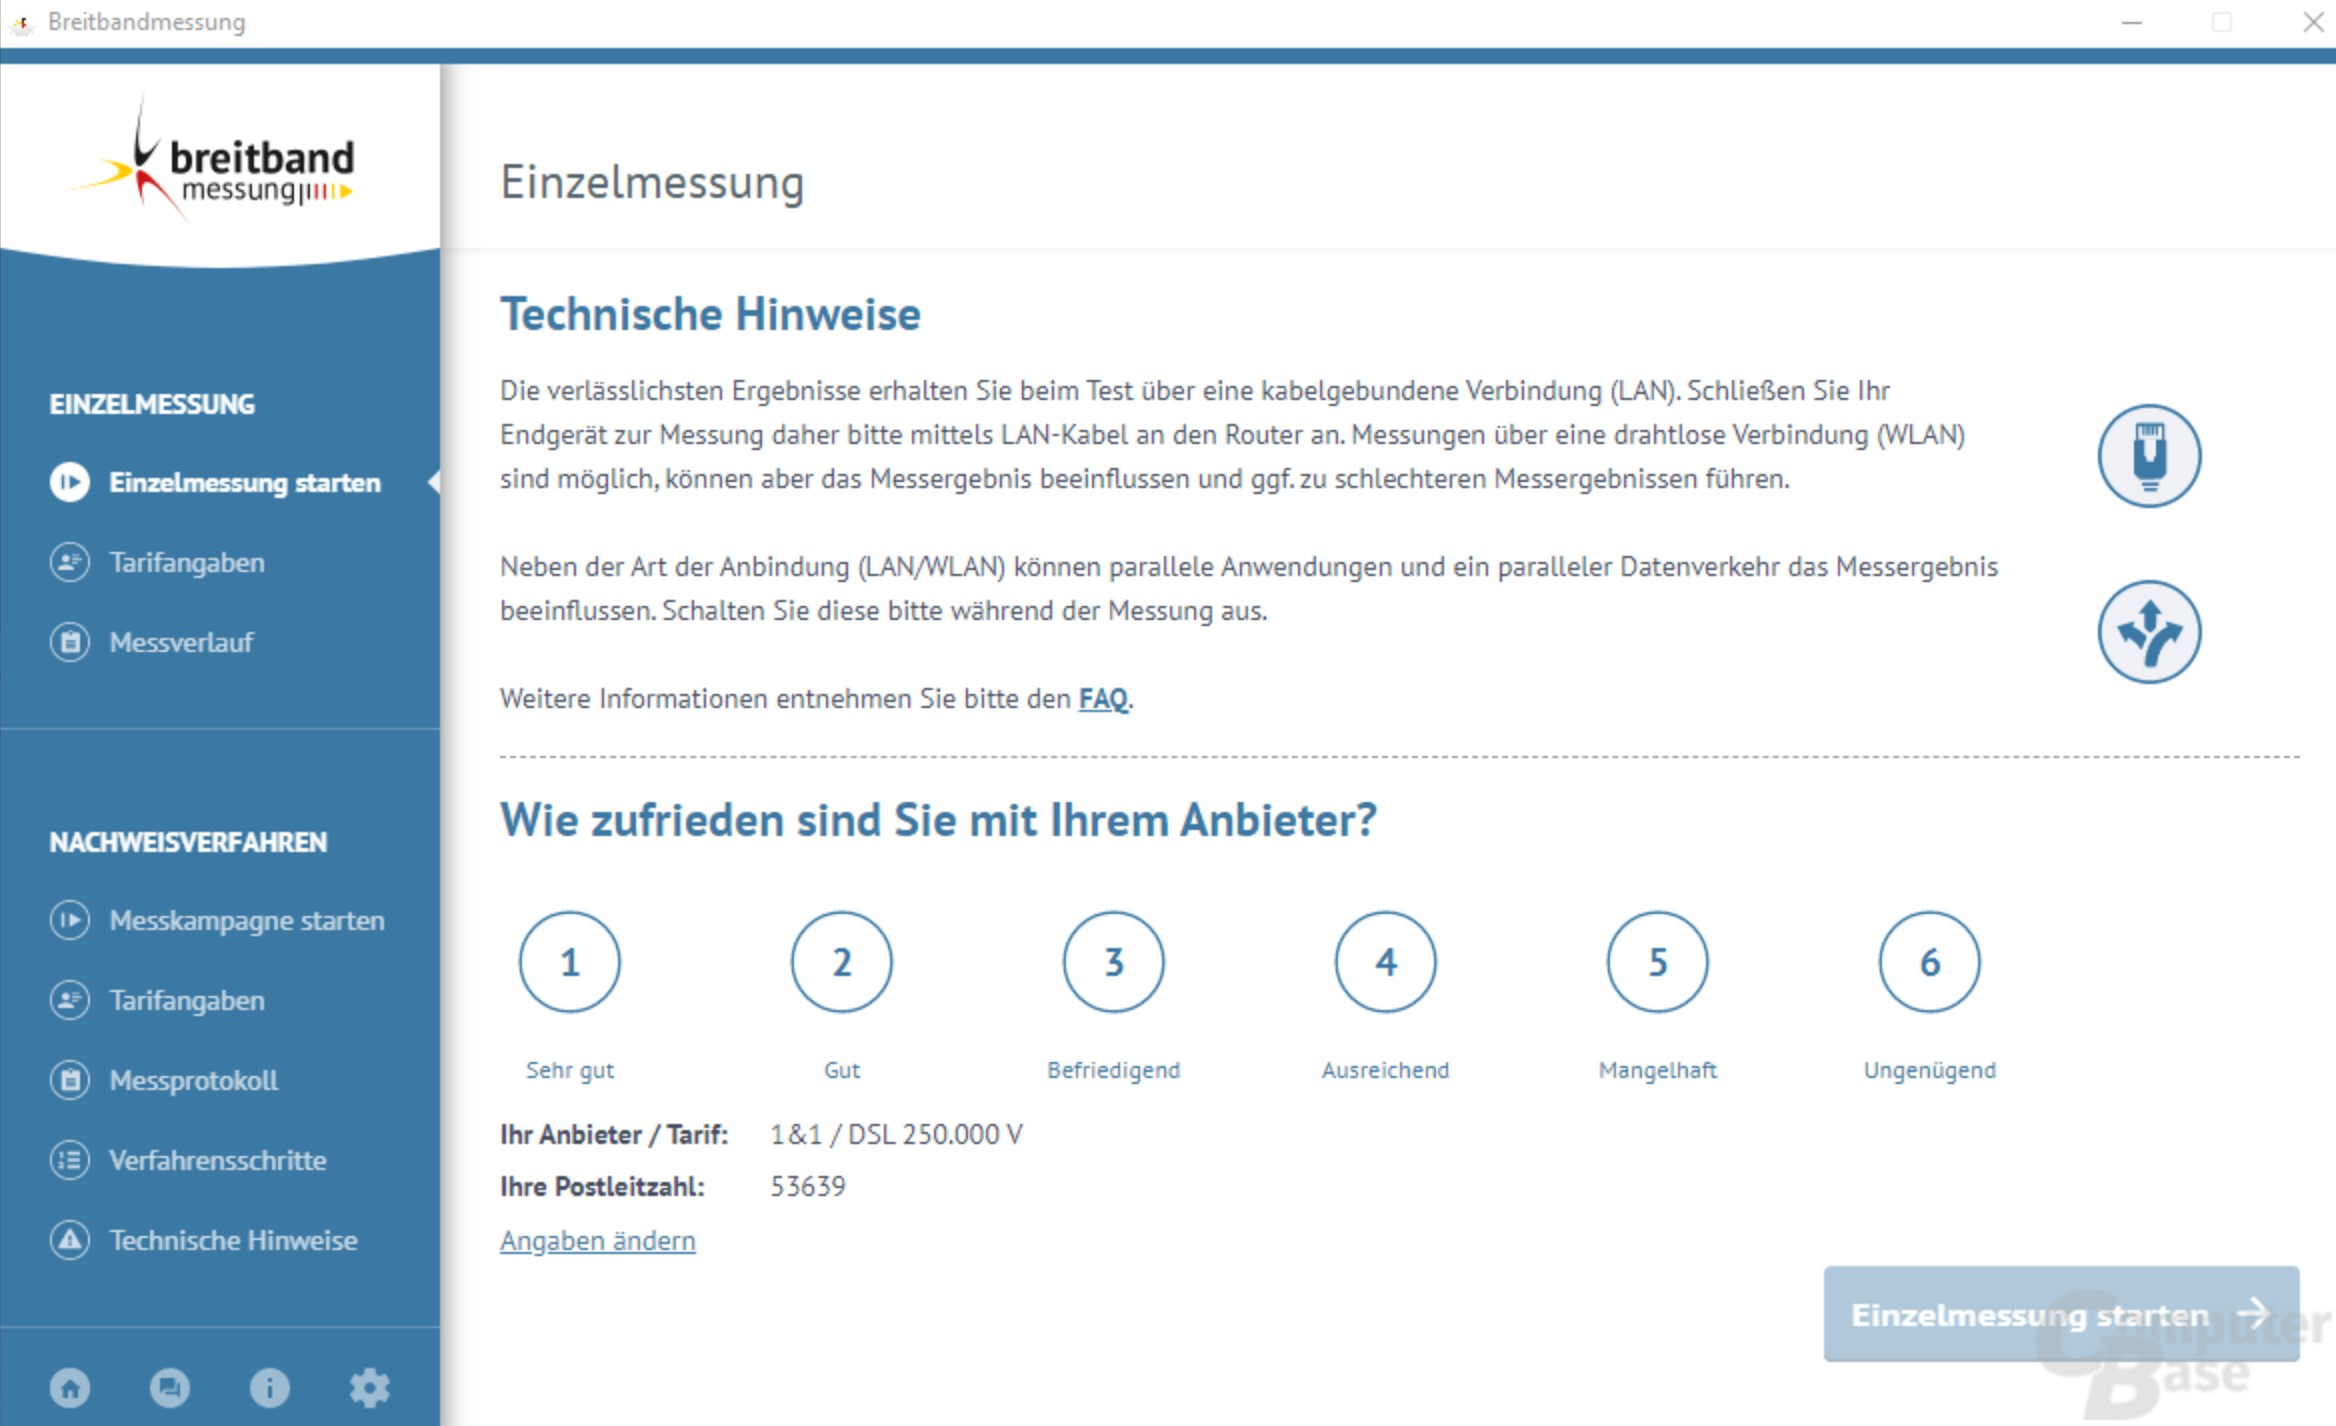Screen dimensions: 2336x1426
Task: Click the list icon beside Verfahrensschritte
Action: point(70,1160)
